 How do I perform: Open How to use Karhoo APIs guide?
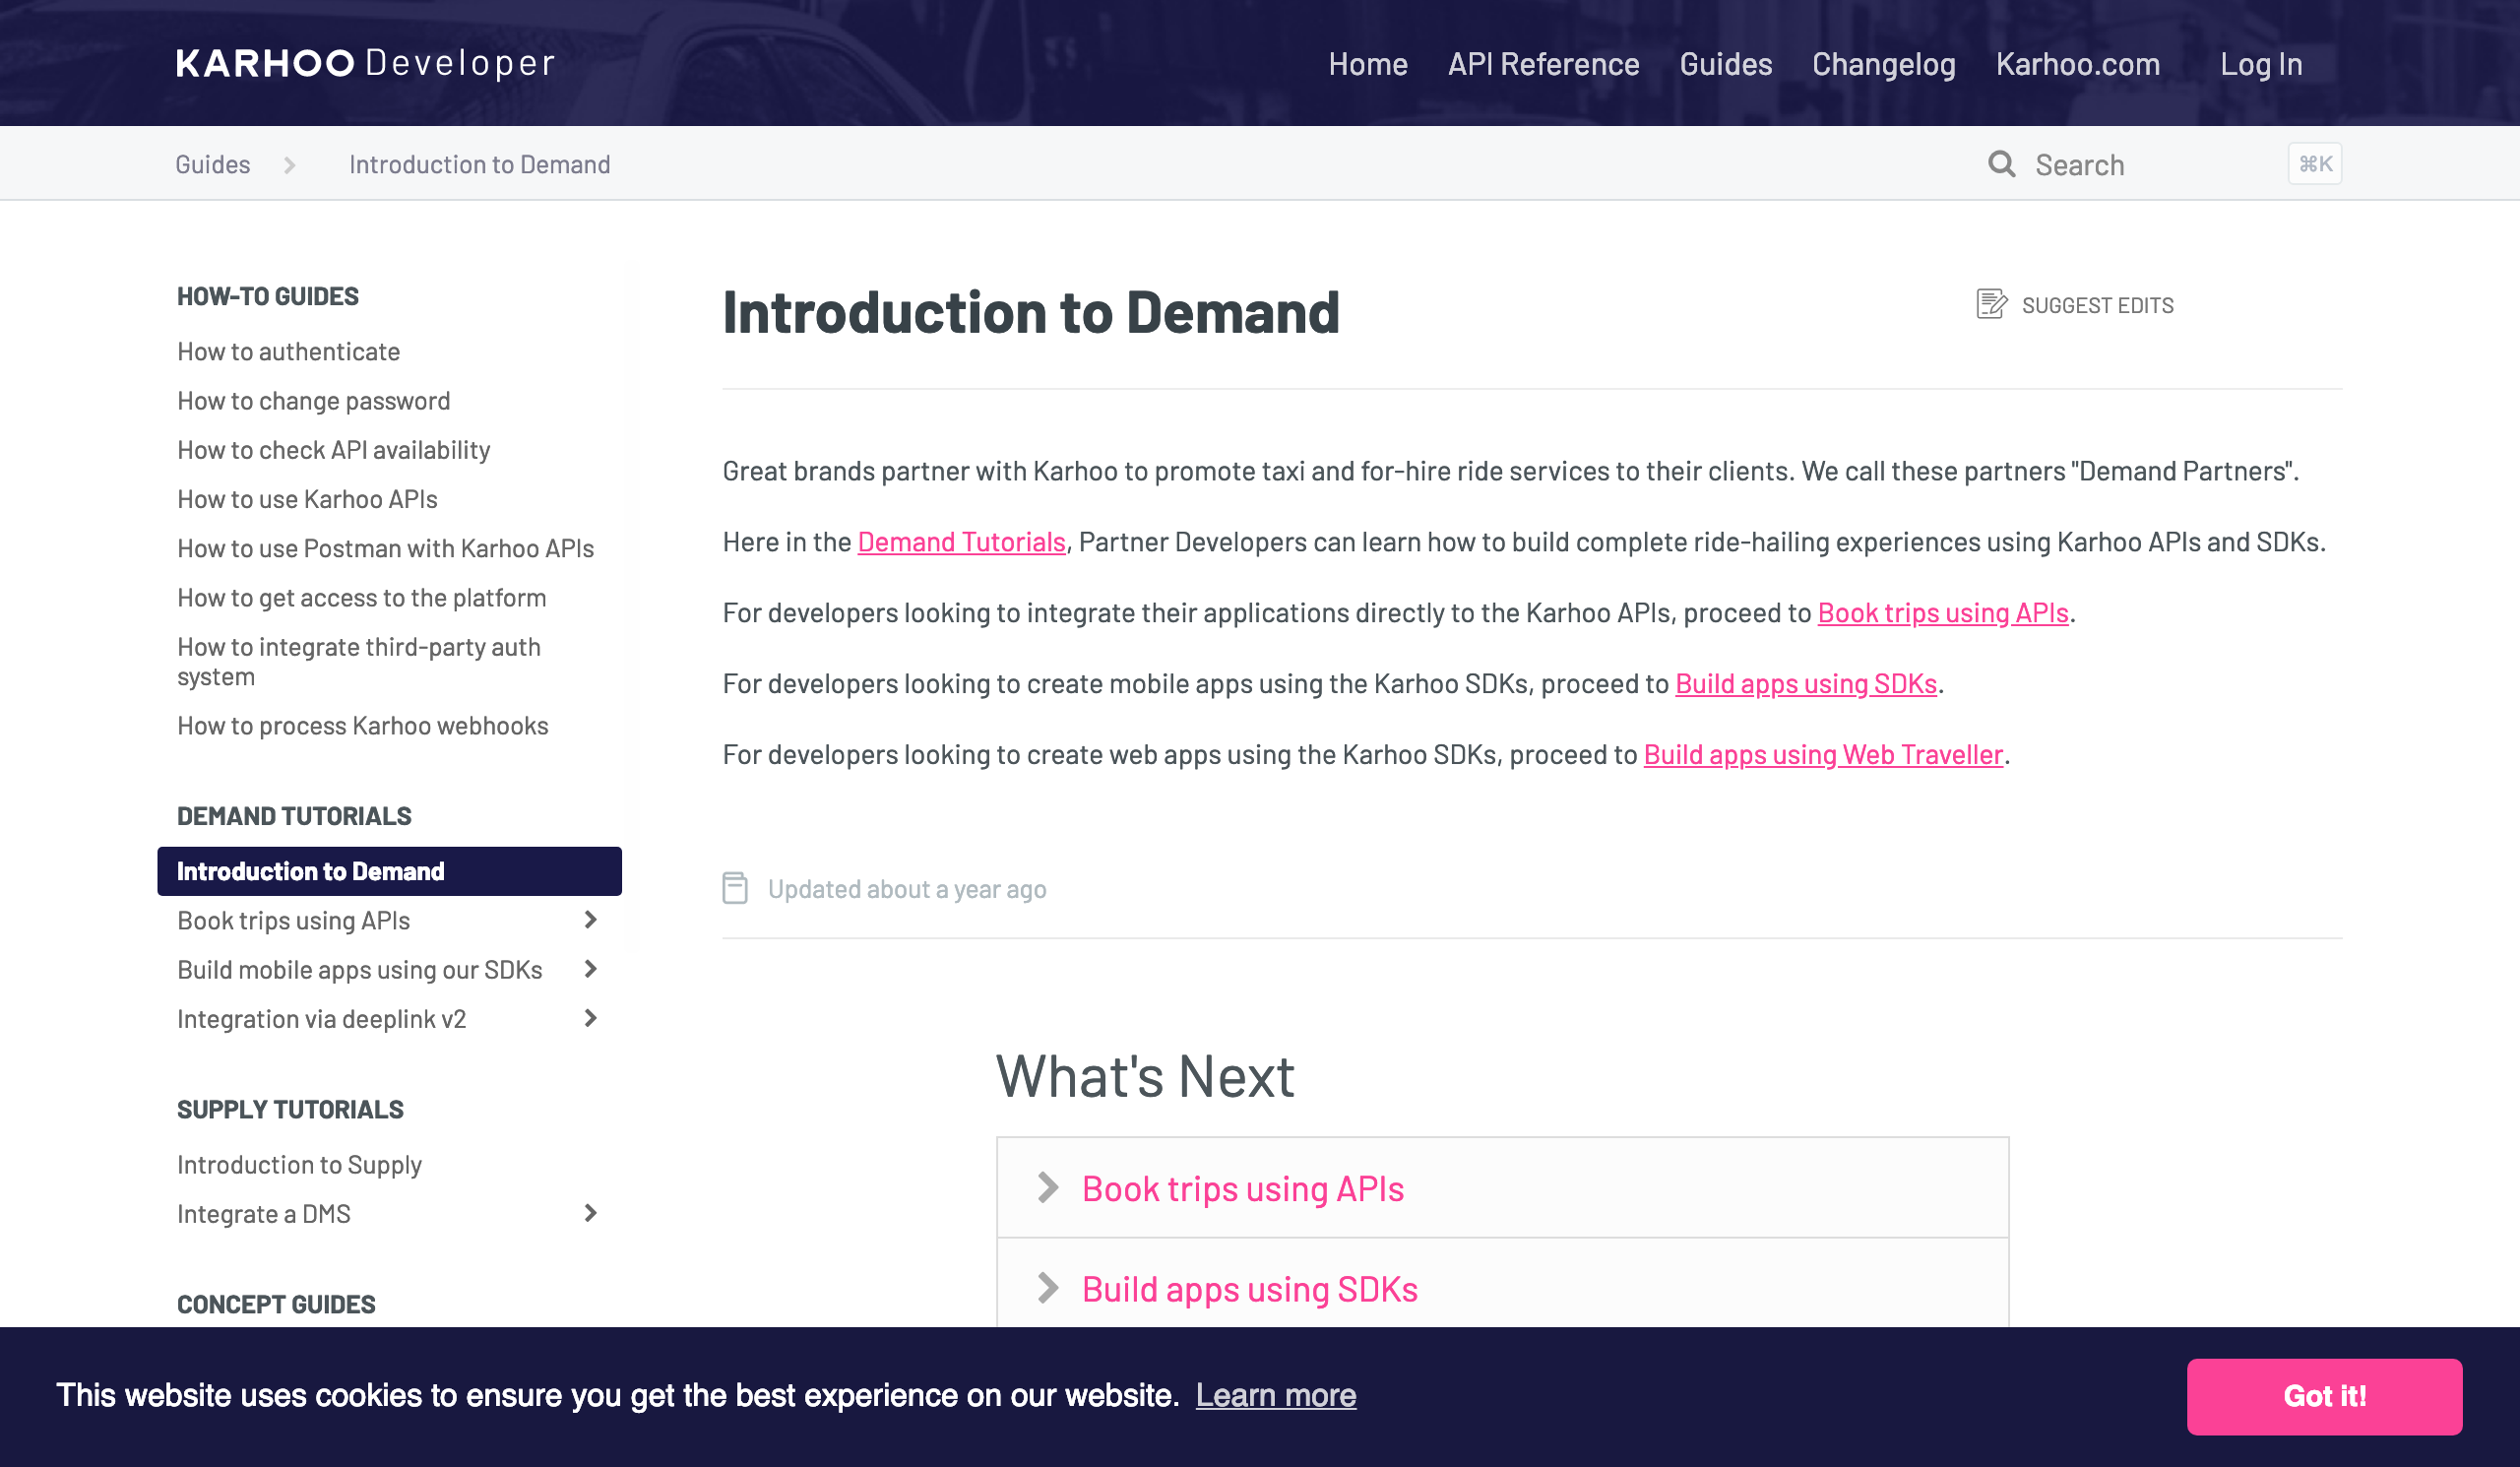tap(308, 499)
